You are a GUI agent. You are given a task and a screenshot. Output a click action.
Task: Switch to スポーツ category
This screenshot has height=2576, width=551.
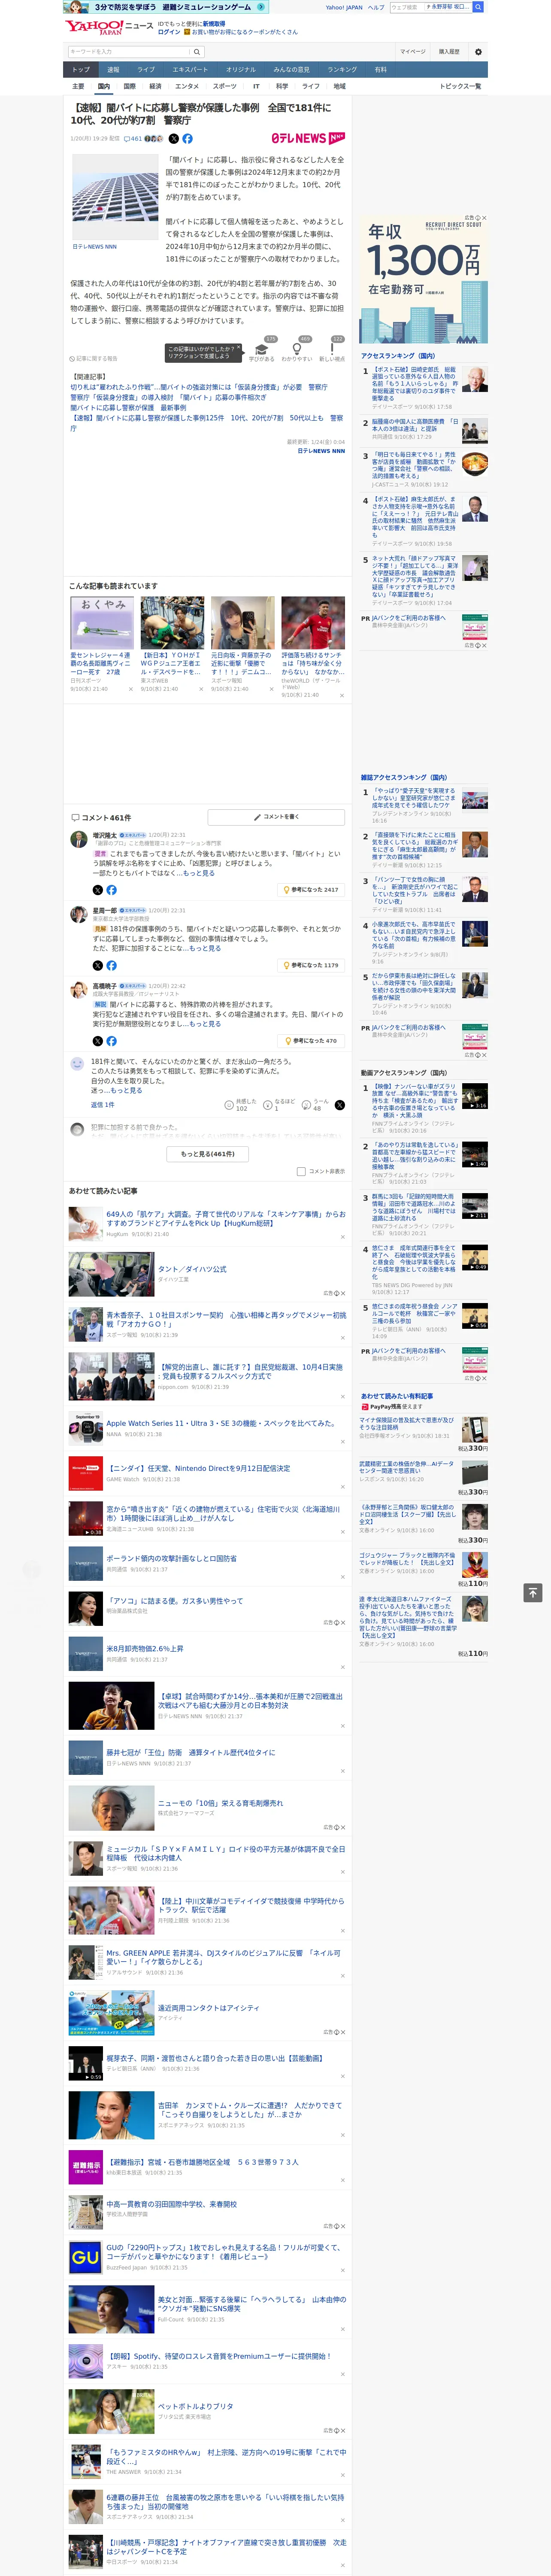coord(224,87)
